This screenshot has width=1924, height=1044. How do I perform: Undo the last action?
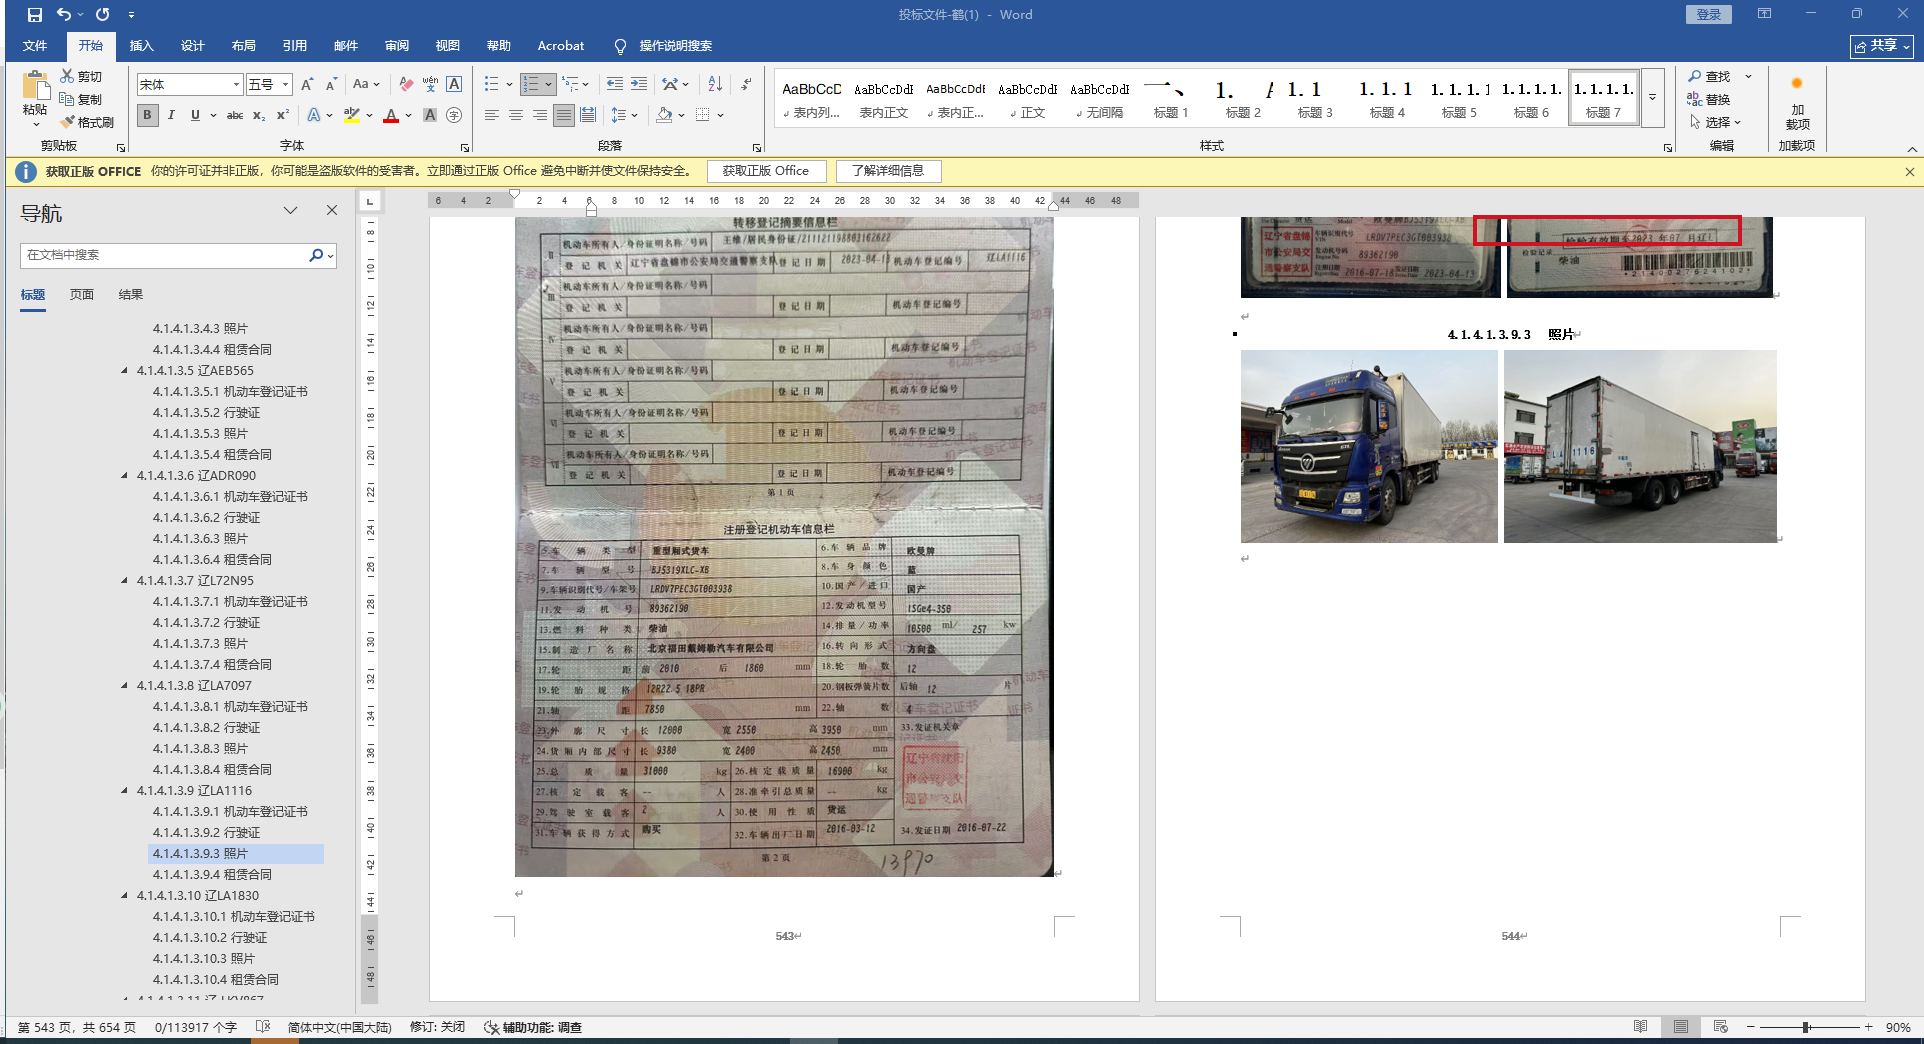64,15
